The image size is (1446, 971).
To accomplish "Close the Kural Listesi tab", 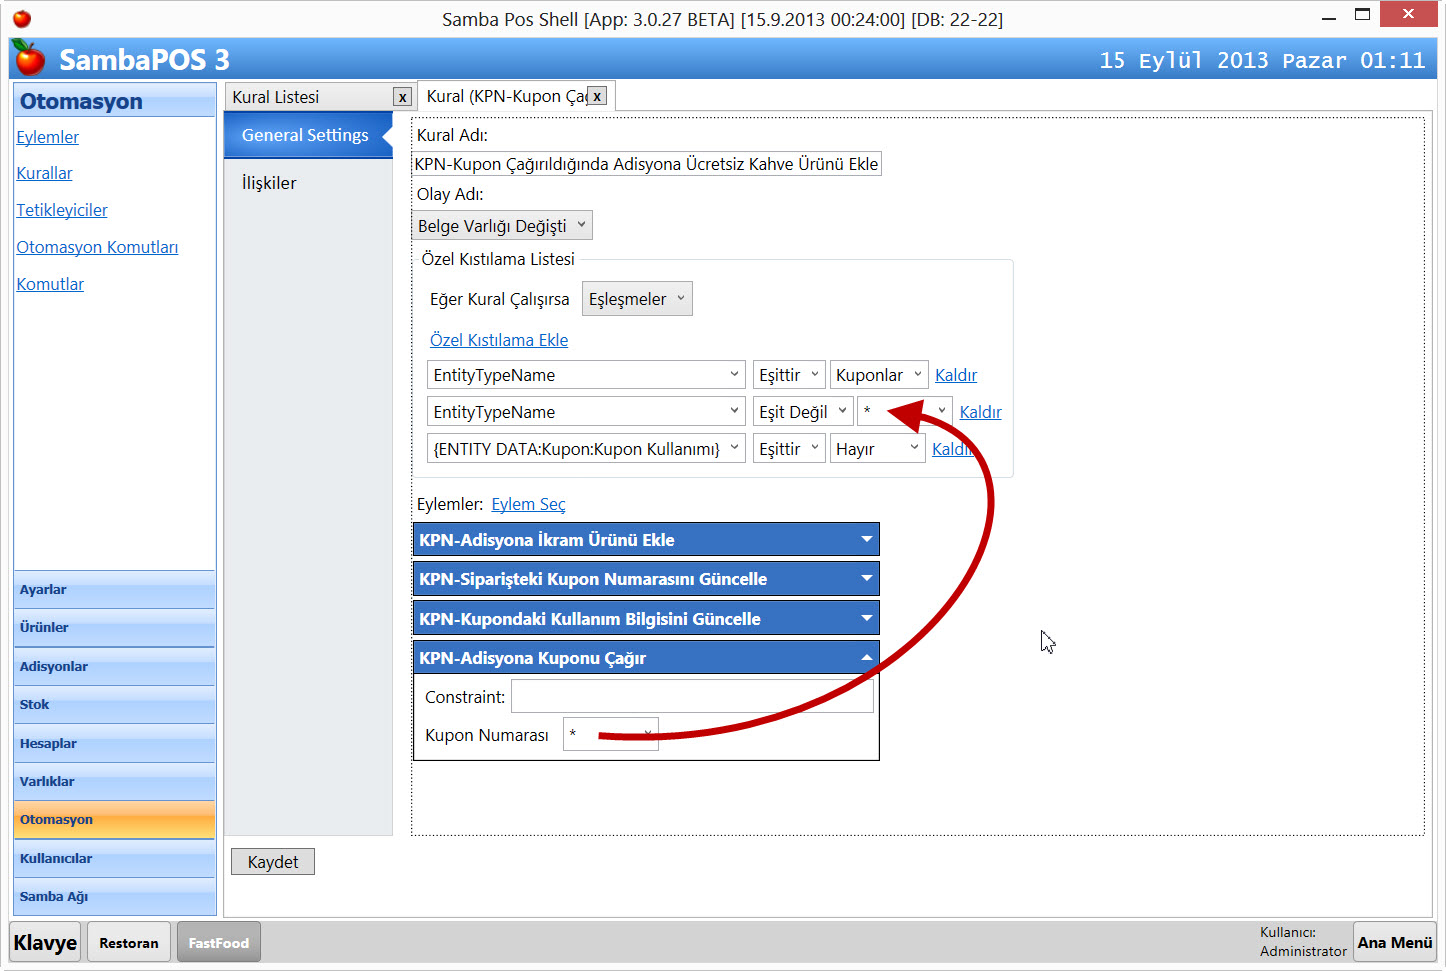I will [402, 97].
